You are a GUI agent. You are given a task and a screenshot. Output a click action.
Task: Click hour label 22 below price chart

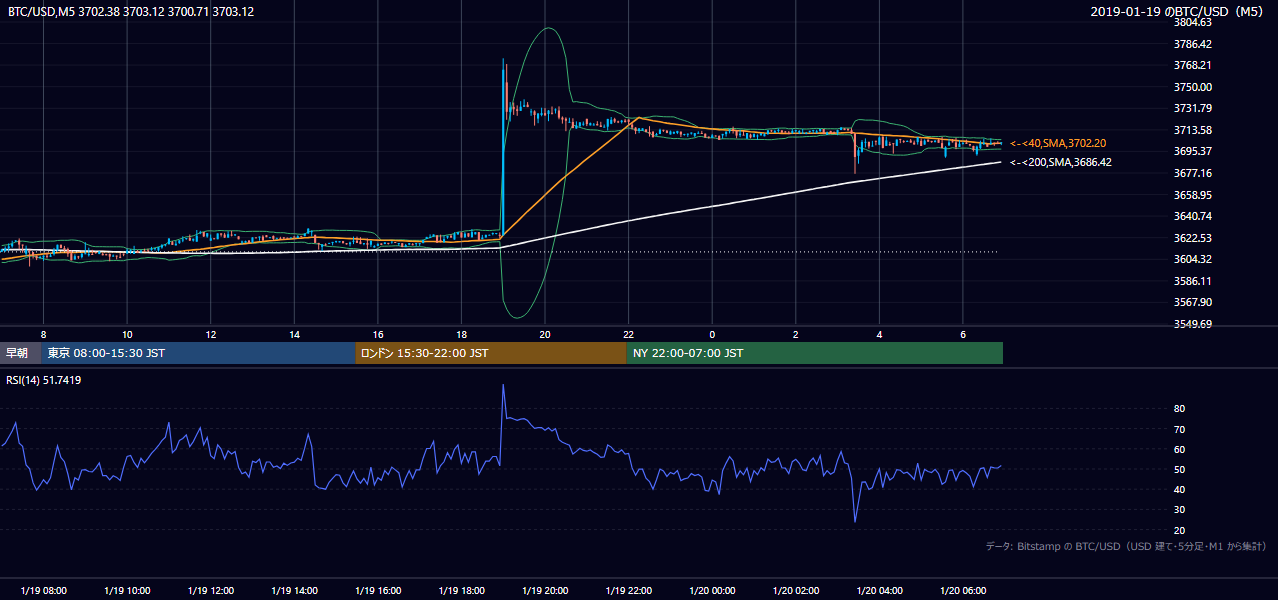pos(628,334)
